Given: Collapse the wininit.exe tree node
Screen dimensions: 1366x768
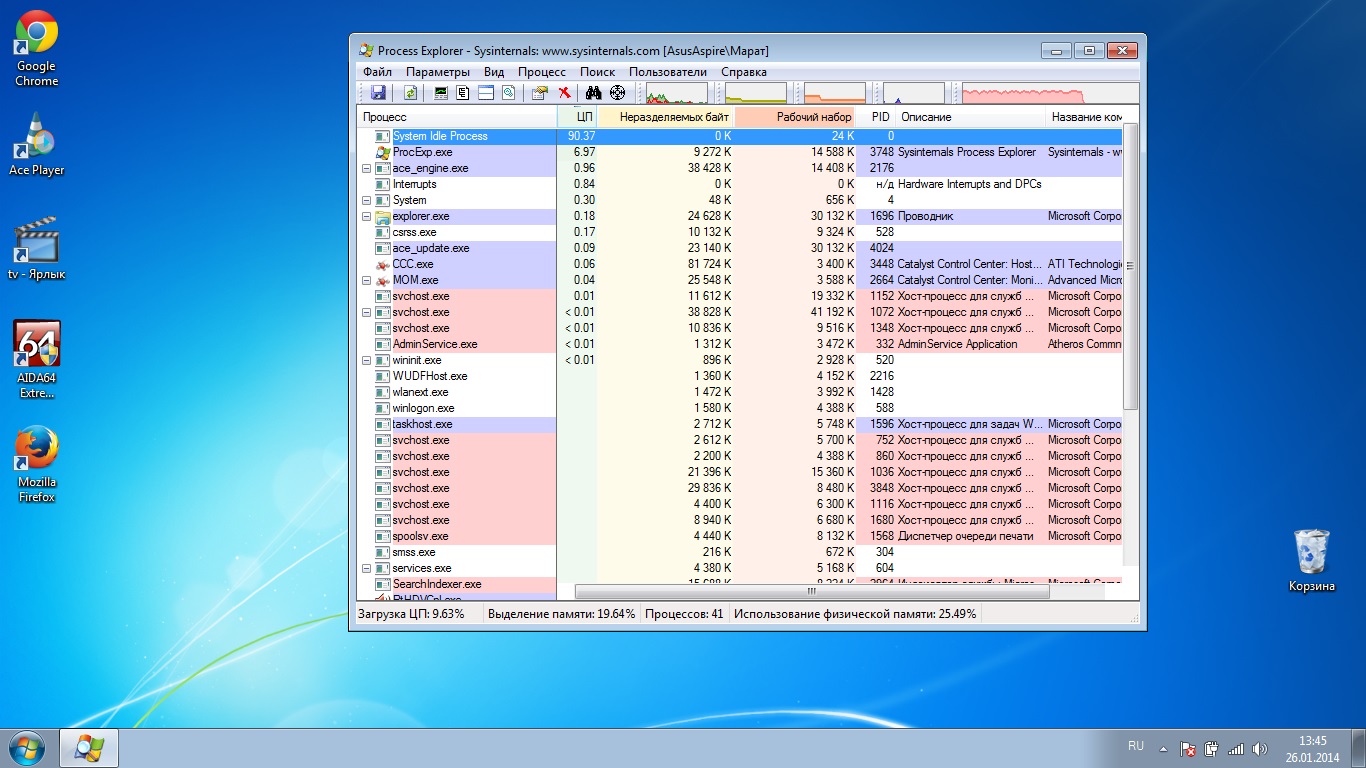Looking at the screenshot, I should (x=366, y=361).
